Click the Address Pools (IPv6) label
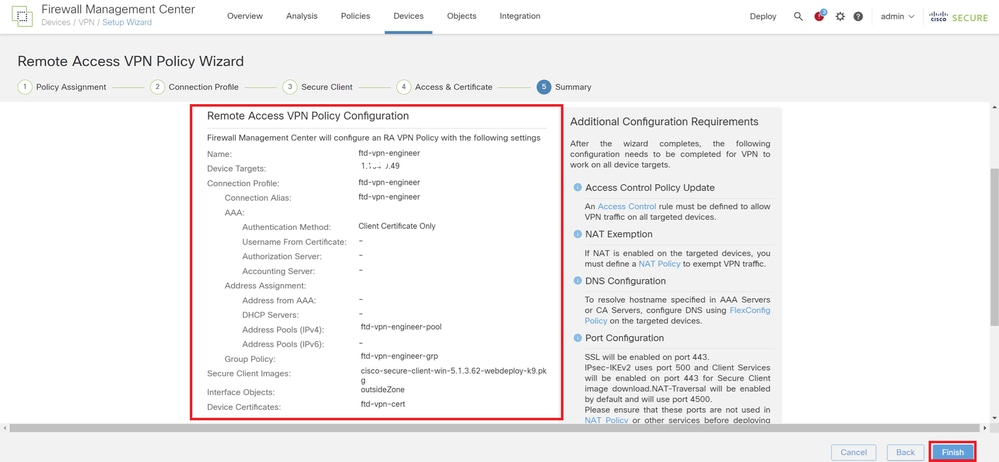Image resolution: width=999 pixels, height=462 pixels. (x=283, y=344)
